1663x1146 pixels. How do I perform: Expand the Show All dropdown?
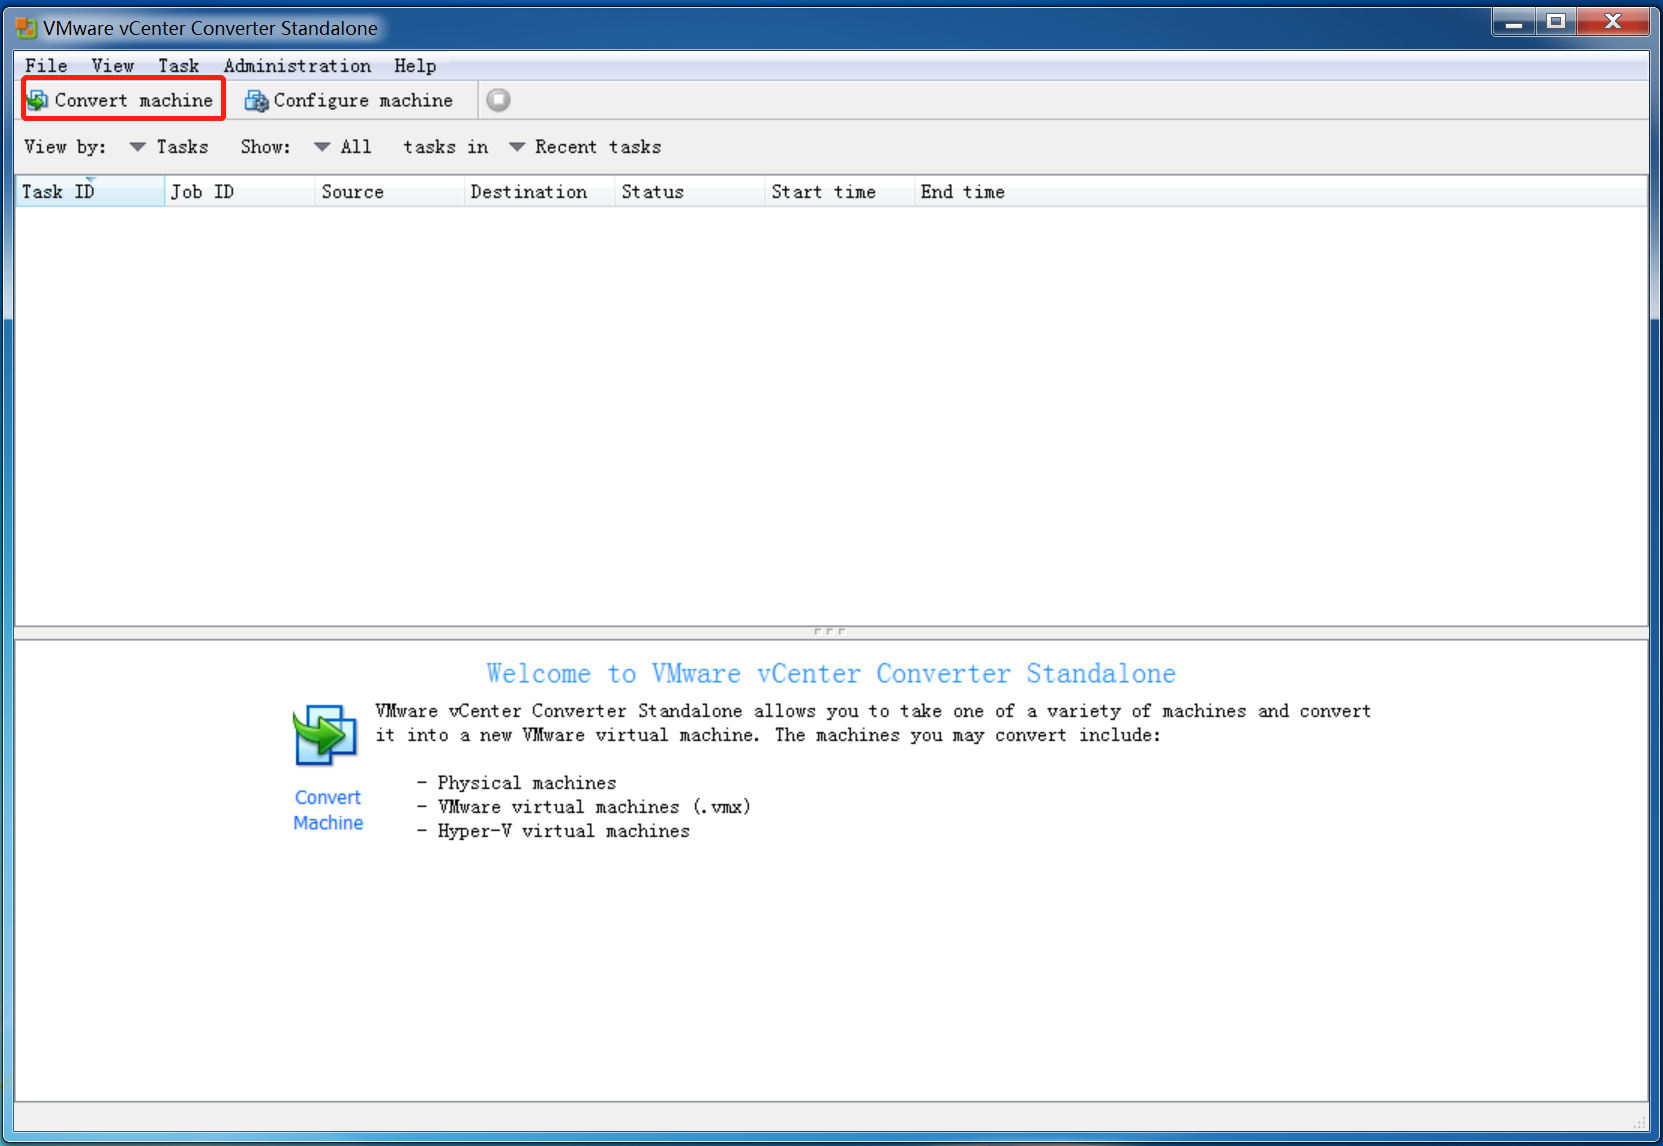343,147
